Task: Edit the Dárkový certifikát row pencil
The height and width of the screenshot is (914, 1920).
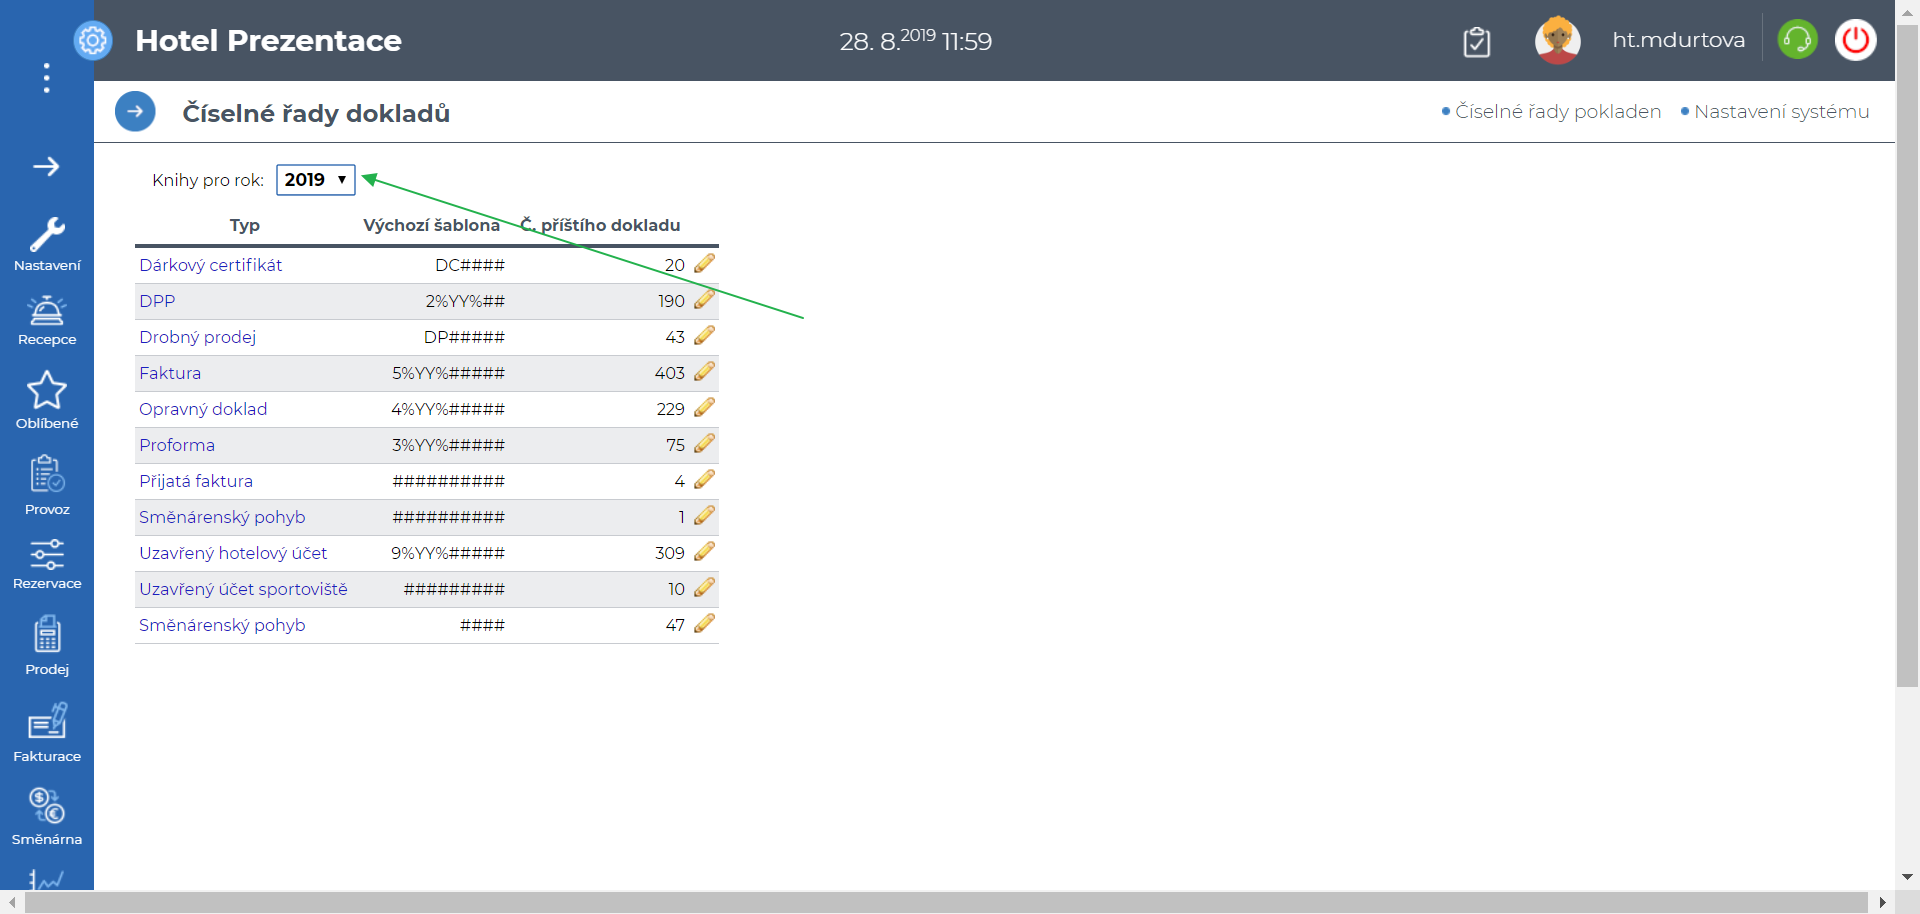Action: [x=704, y=263]
